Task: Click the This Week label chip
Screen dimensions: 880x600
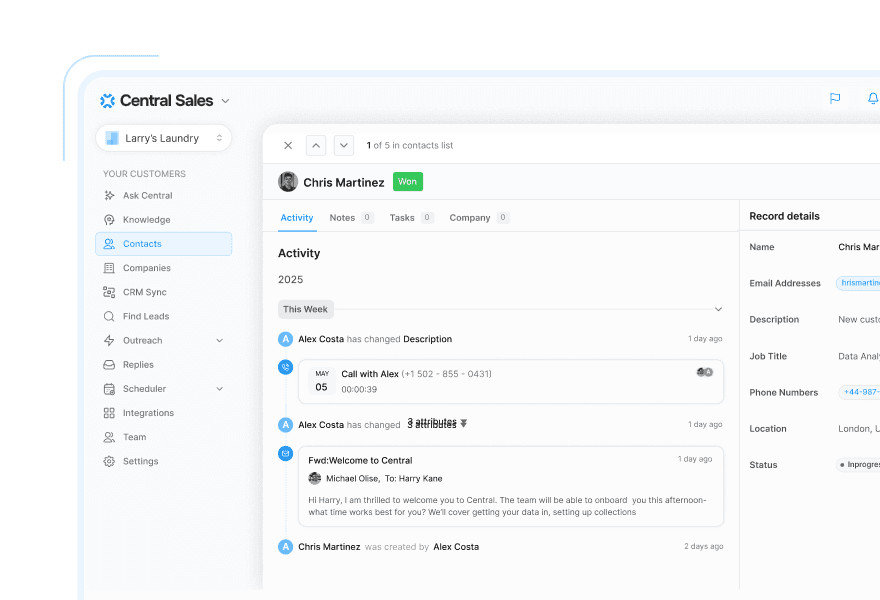Action: (x=305, y=309)
